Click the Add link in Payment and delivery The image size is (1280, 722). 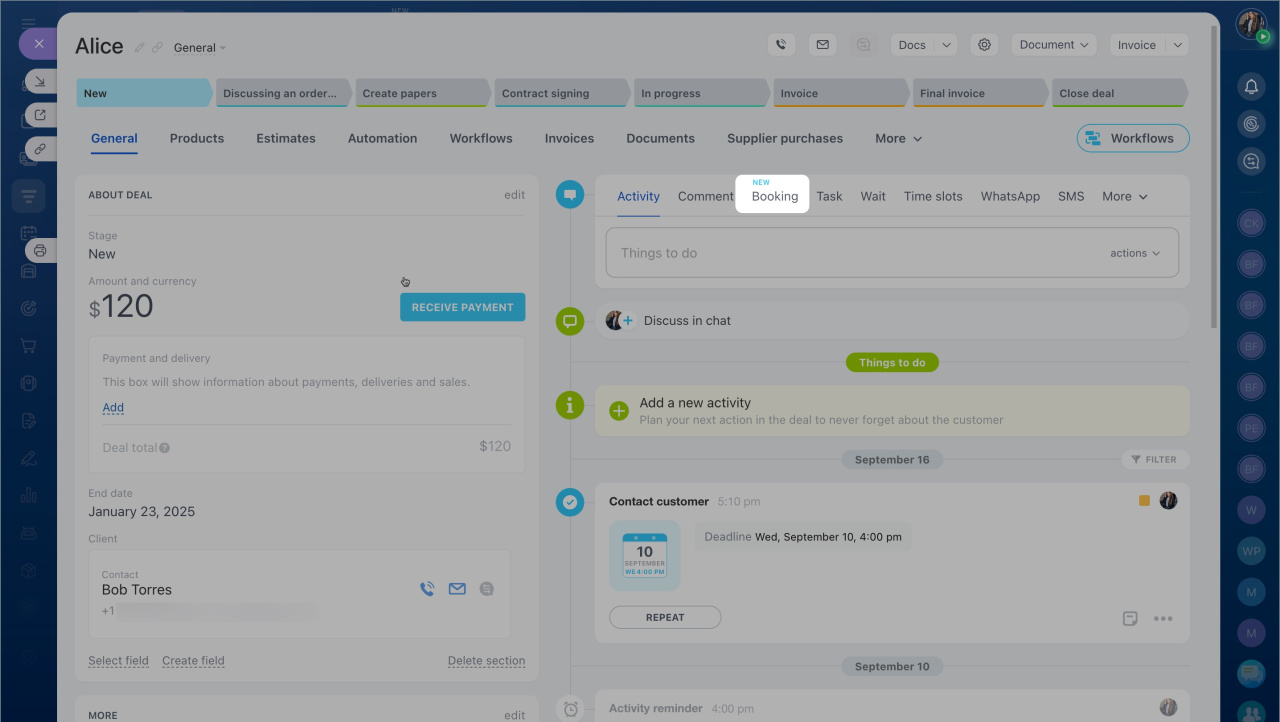[113, 408]
